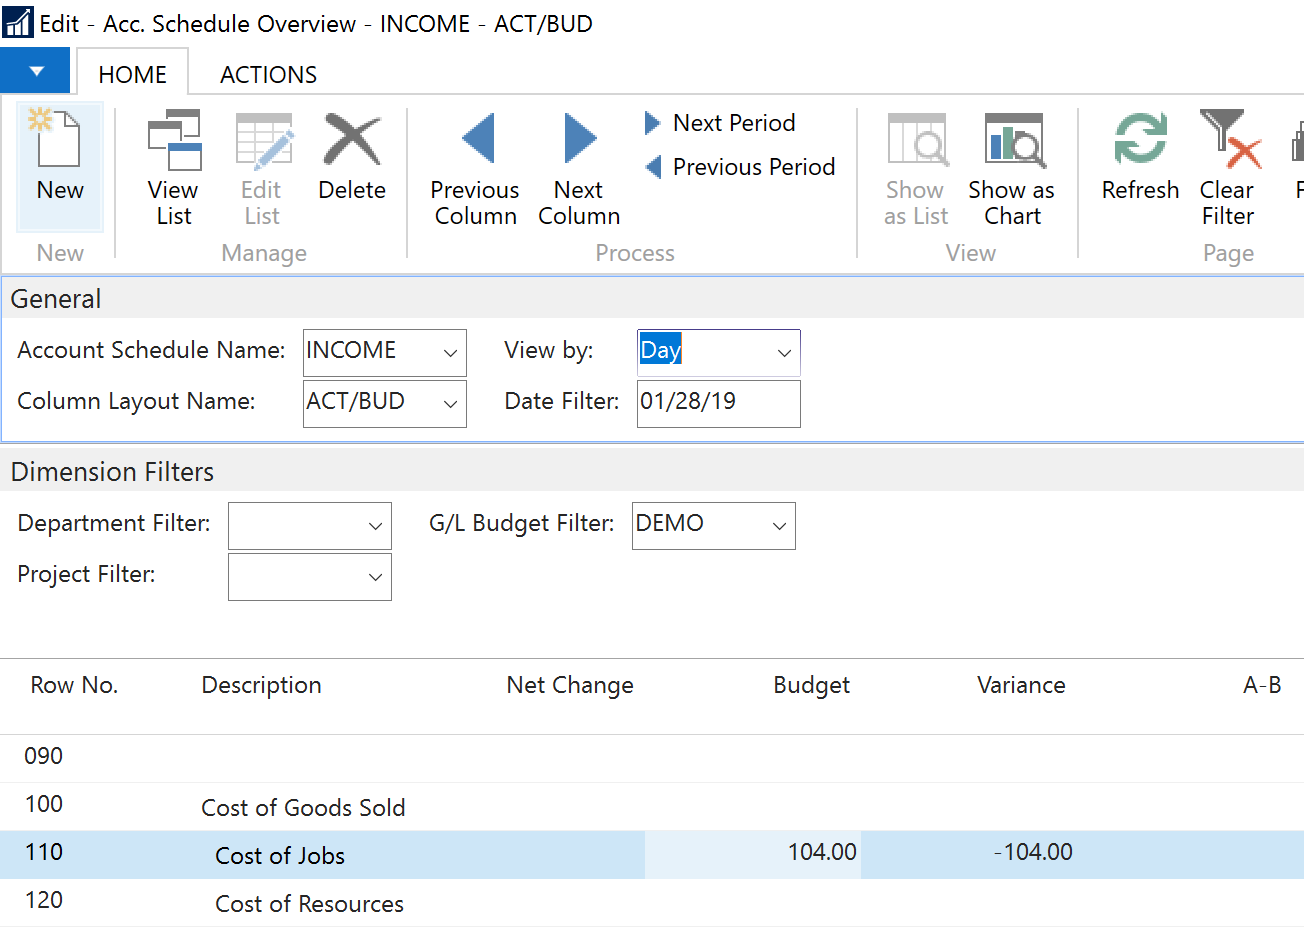Click into the Date Filter field

tap(717, 403)
